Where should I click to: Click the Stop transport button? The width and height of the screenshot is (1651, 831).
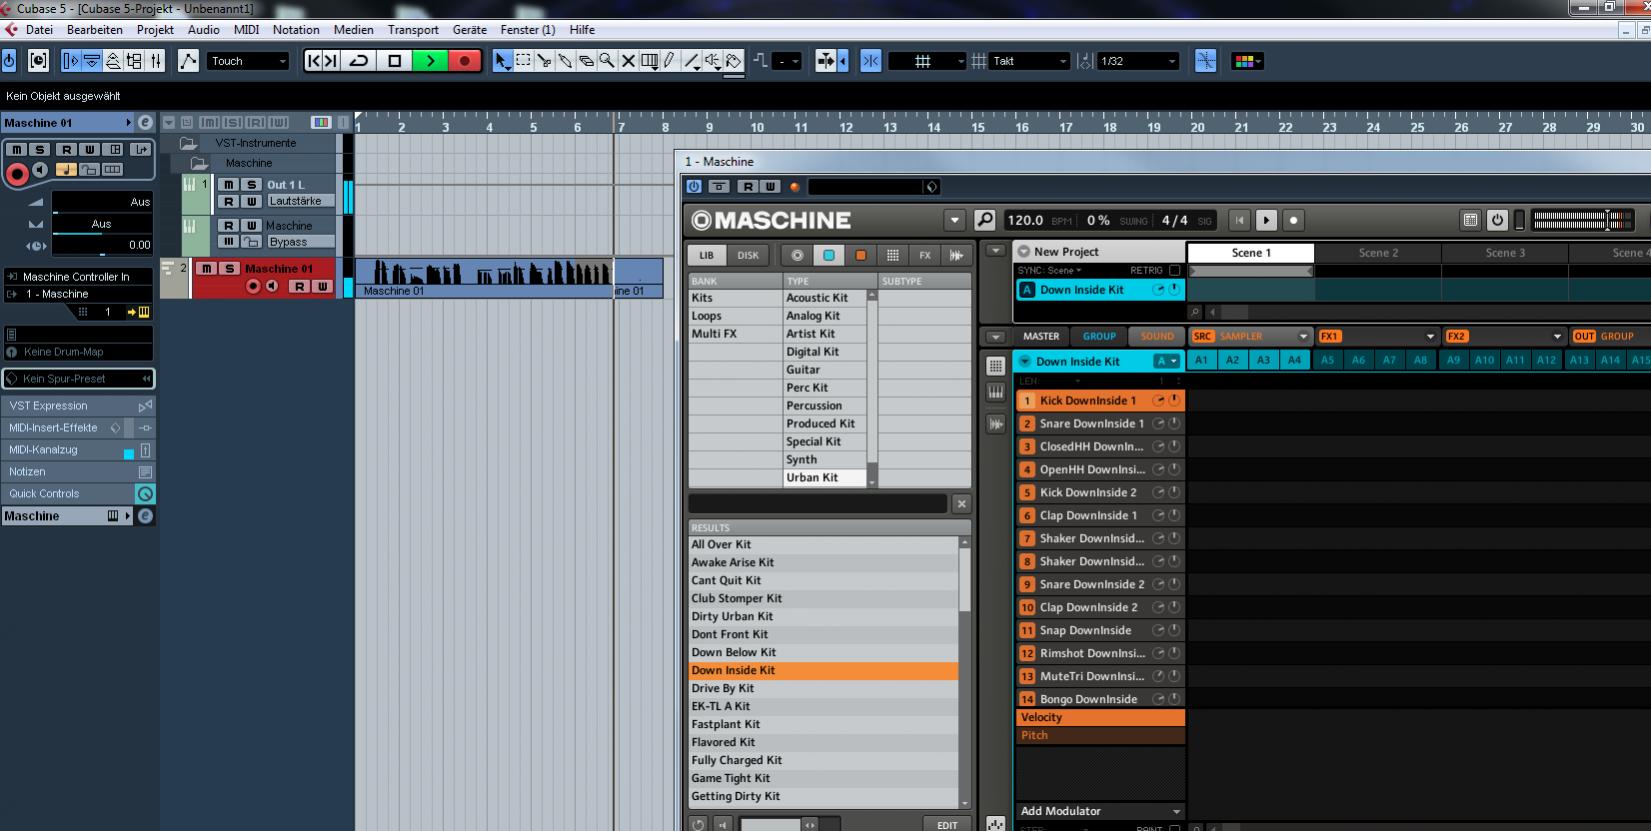pos(394,61)
